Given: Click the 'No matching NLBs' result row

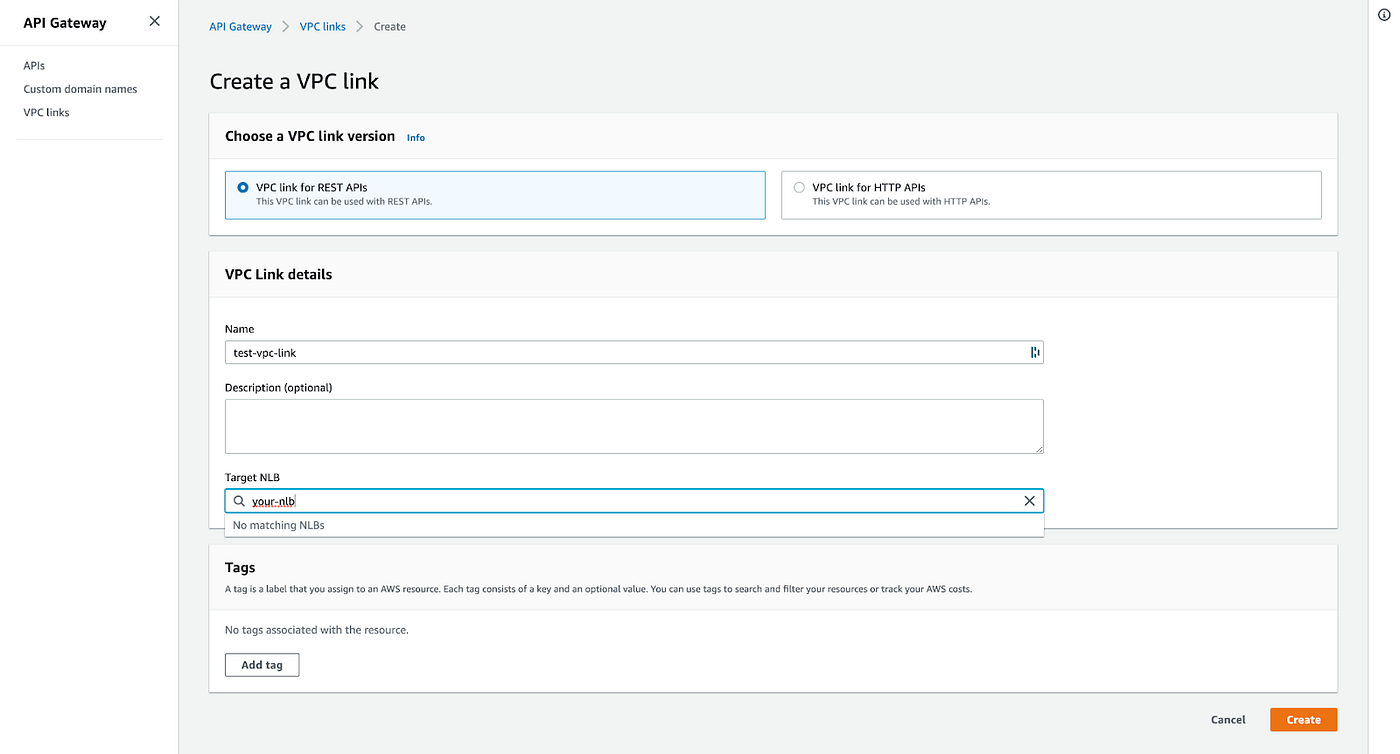Looking at the screenshot, I should [x=634, y=525].
